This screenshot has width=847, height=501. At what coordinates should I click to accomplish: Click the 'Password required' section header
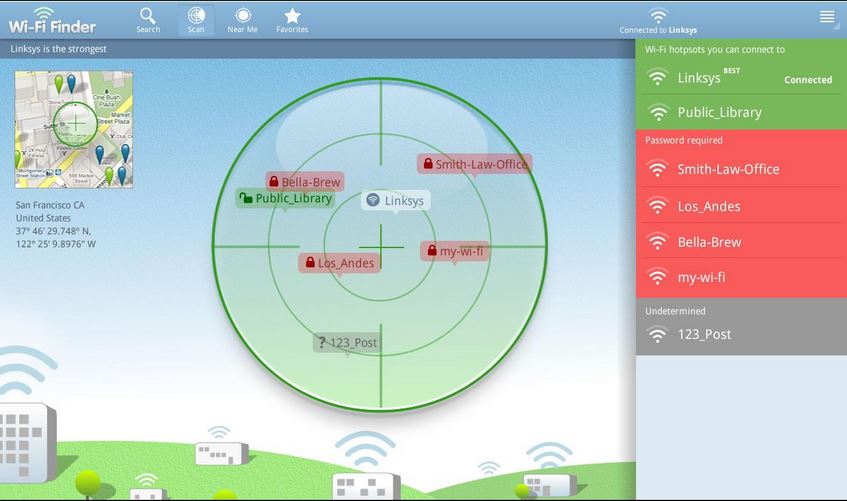coord(683,141)
